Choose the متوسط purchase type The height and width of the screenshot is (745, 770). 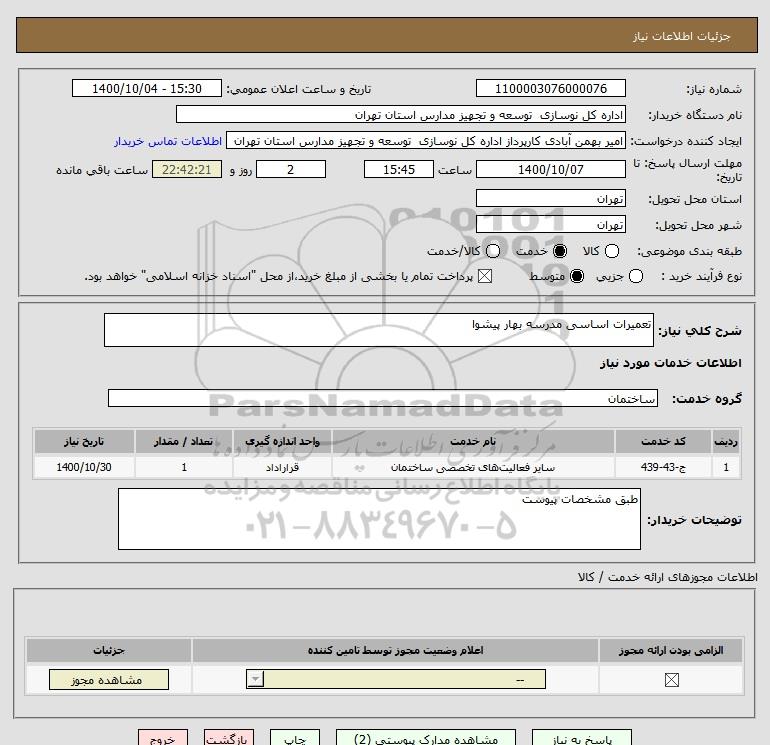pos(577,276)
